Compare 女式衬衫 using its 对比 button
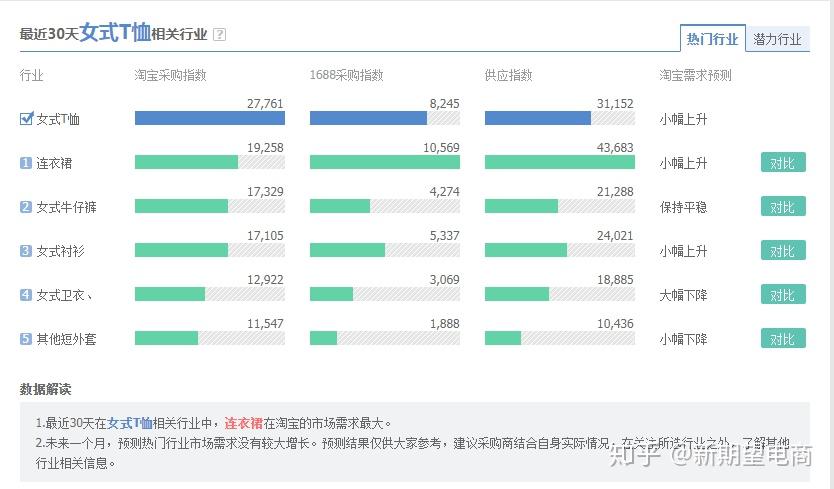This screenshot has height=489, width=834. (783, 251)
